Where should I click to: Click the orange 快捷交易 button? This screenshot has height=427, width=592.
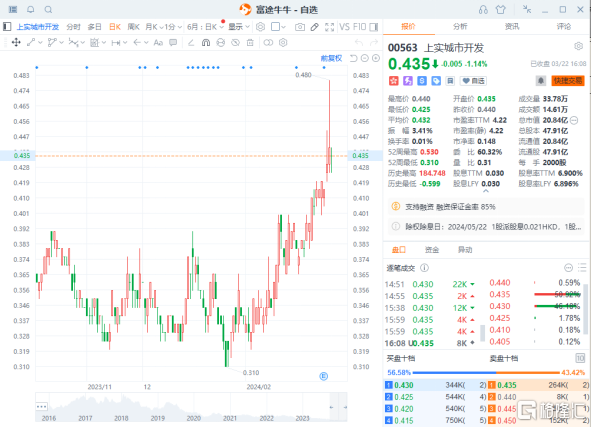point(568,80)
